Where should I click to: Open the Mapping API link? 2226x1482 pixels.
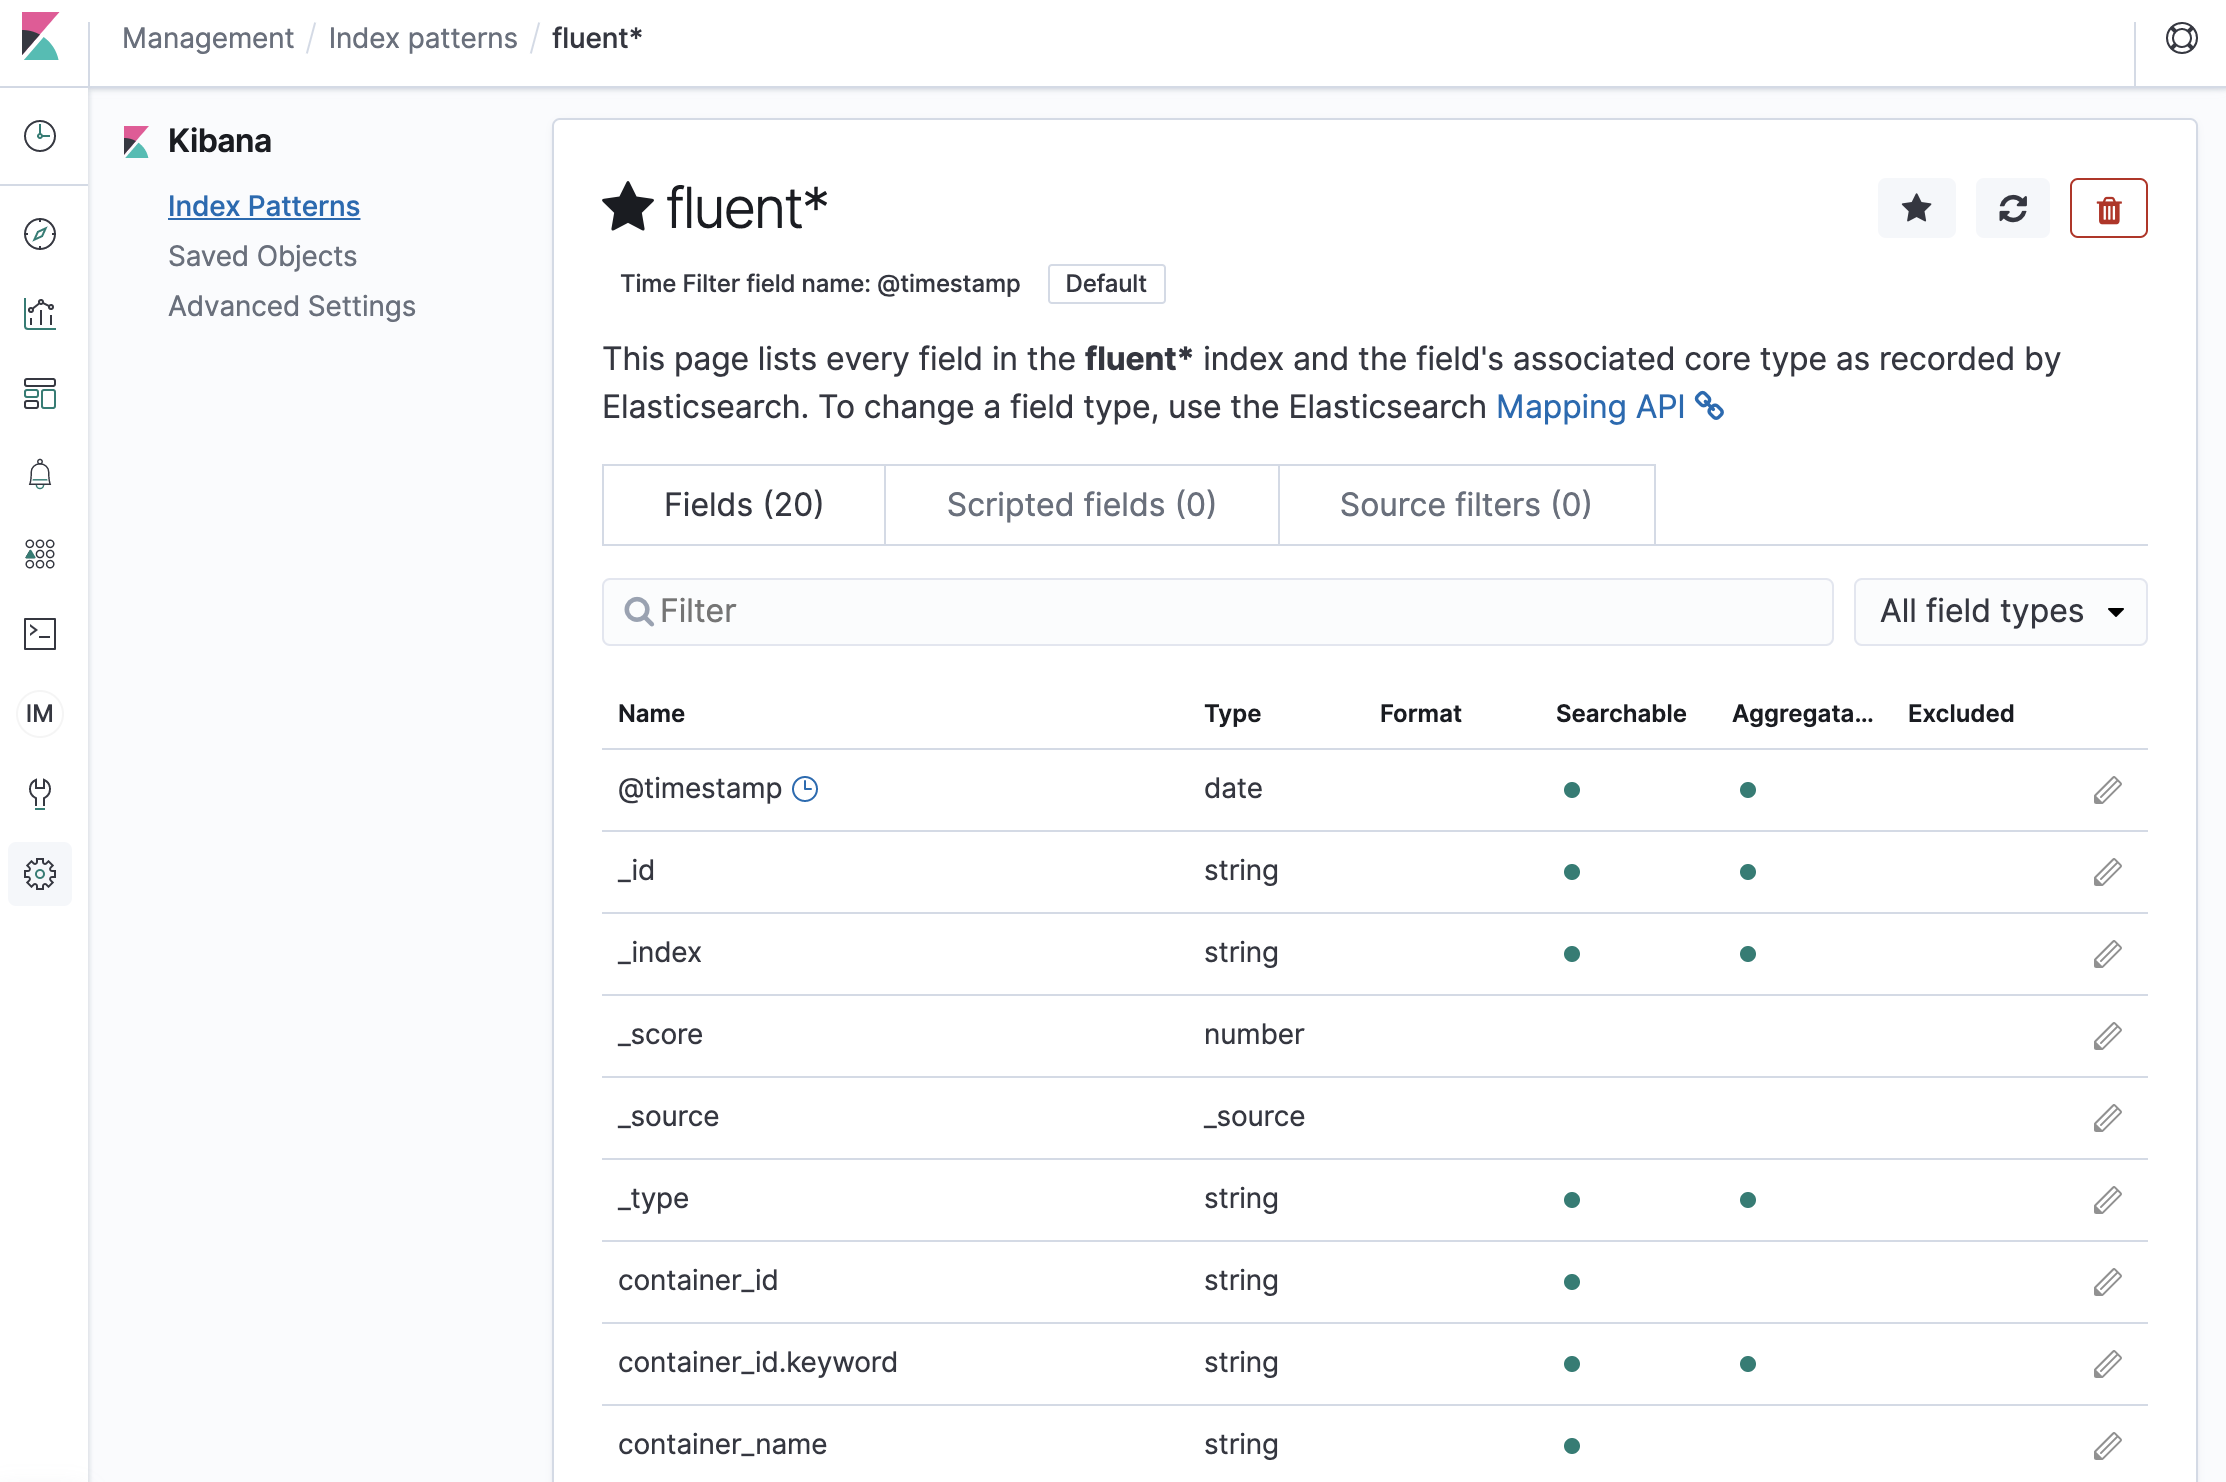click(1590, 407)
